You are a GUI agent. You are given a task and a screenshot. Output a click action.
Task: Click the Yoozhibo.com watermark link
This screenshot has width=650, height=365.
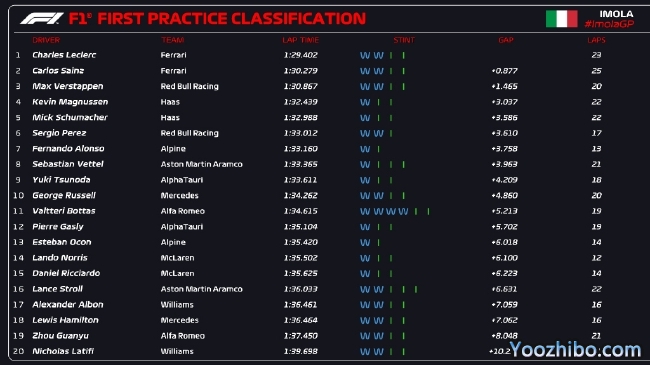(575, 350)
